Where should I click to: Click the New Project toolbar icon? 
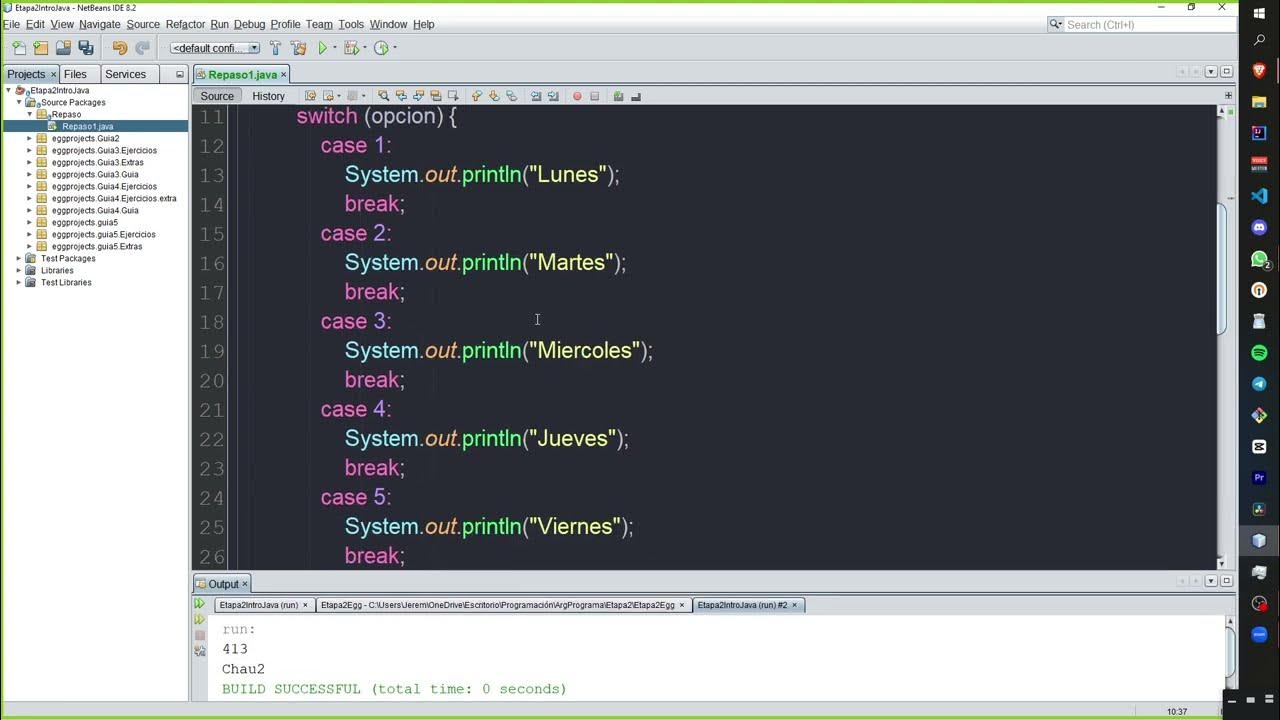tap(41, 48)
